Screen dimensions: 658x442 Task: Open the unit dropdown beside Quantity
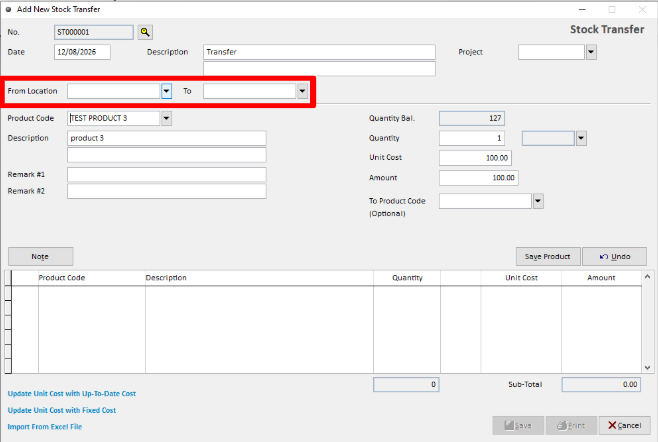pos(581,138)
